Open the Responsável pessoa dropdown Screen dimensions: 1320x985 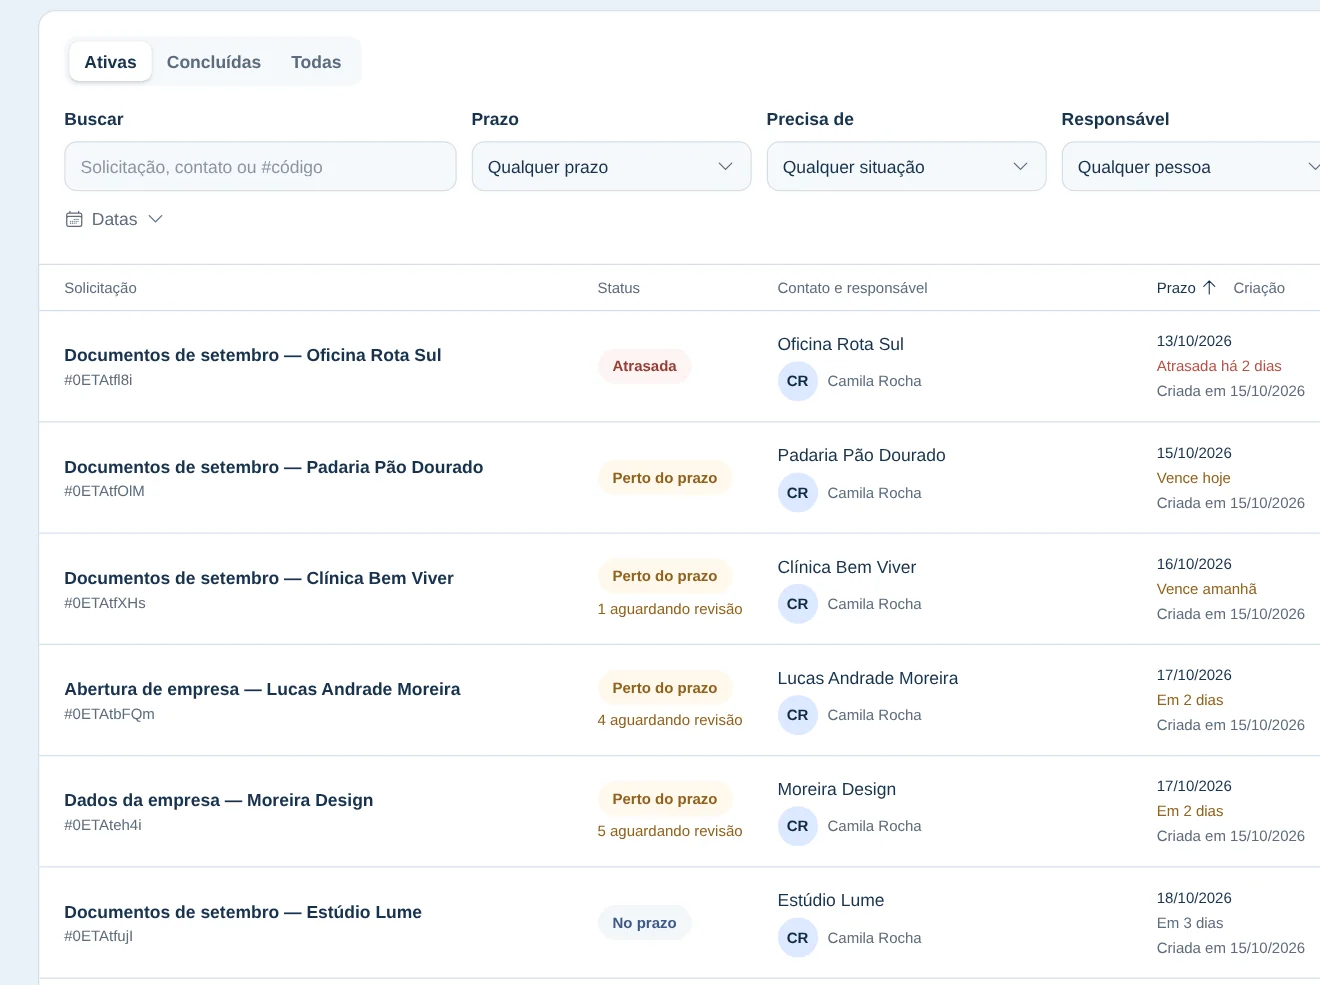(1191, 166)
